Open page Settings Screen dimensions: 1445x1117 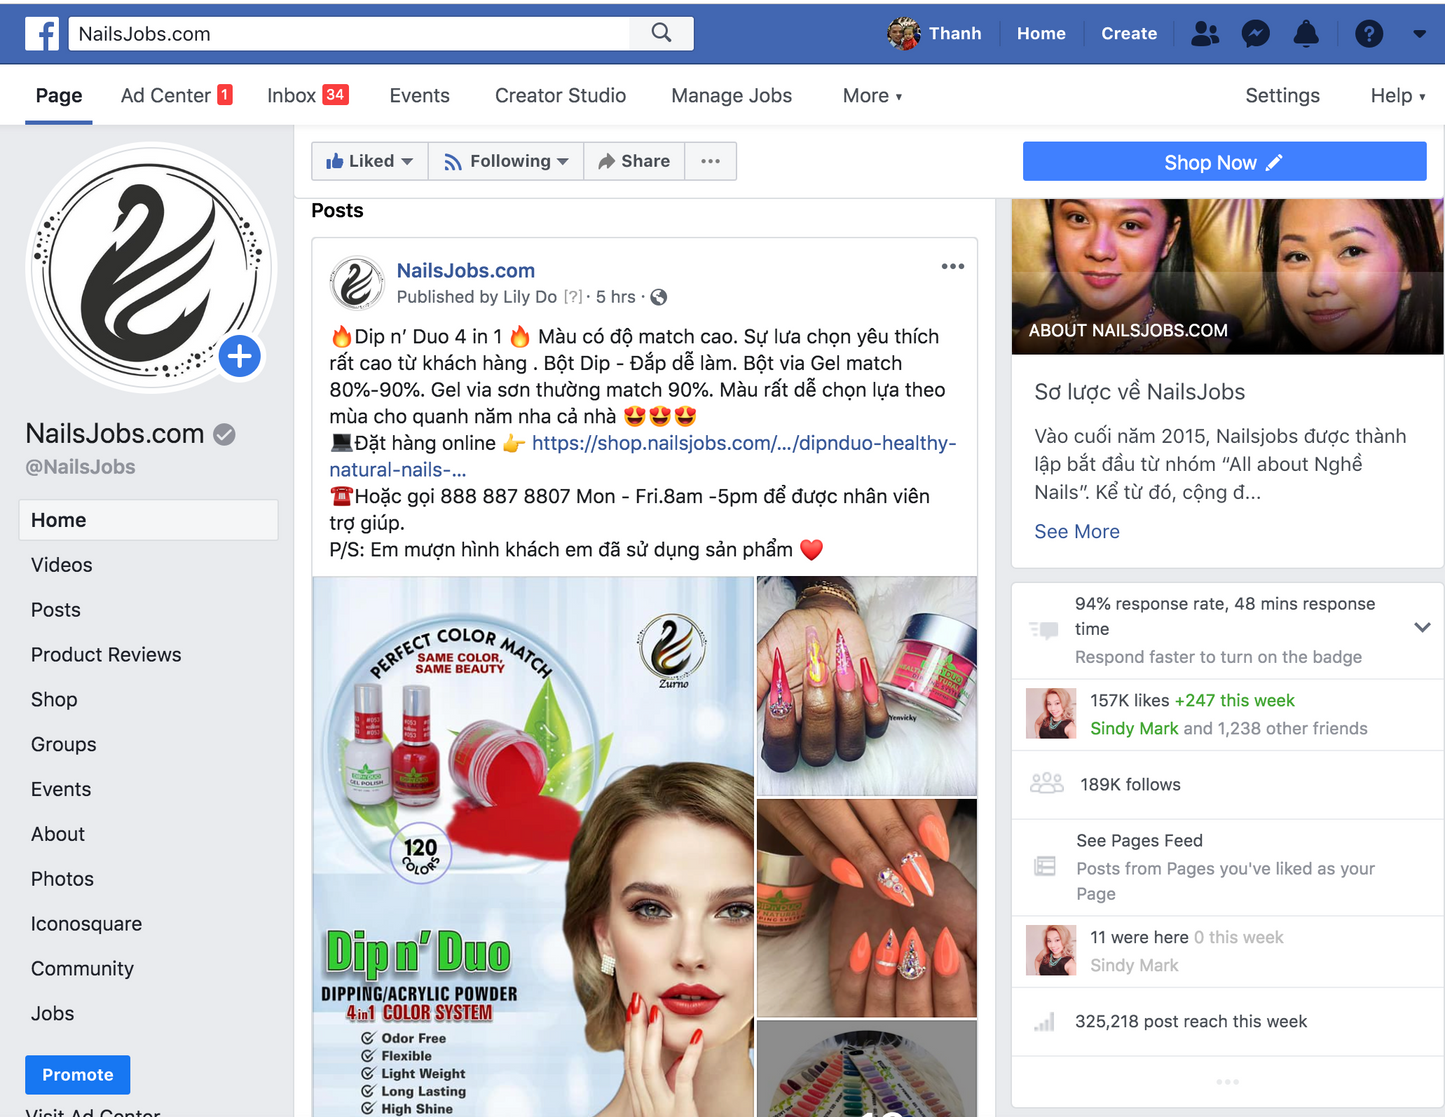[1282, 96]
